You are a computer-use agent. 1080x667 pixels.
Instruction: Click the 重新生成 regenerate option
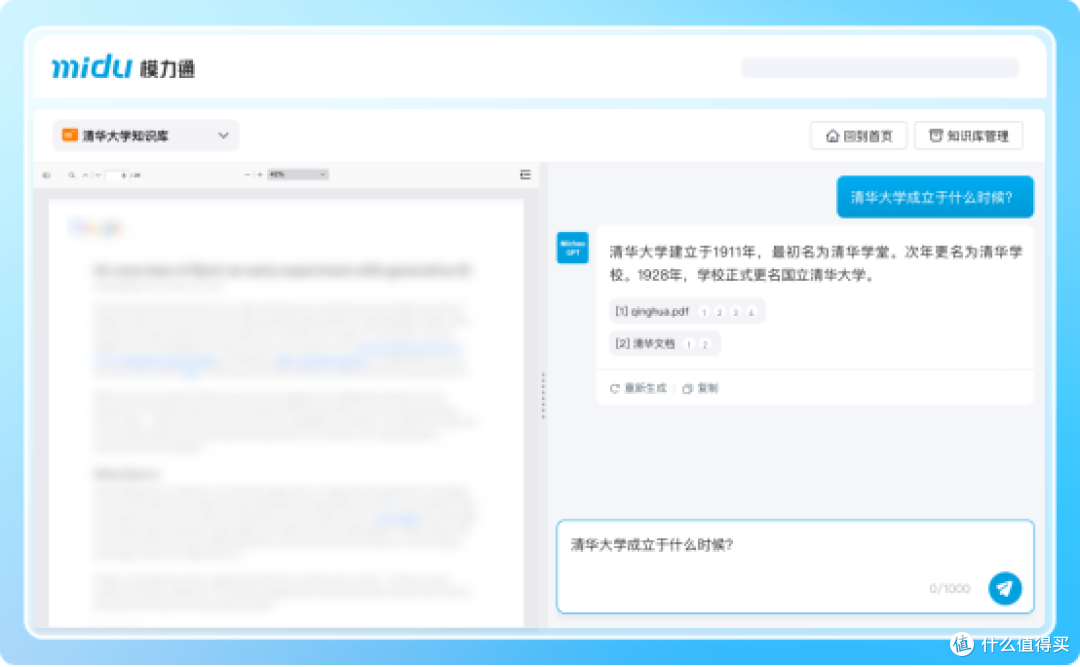tap(638, 388)
